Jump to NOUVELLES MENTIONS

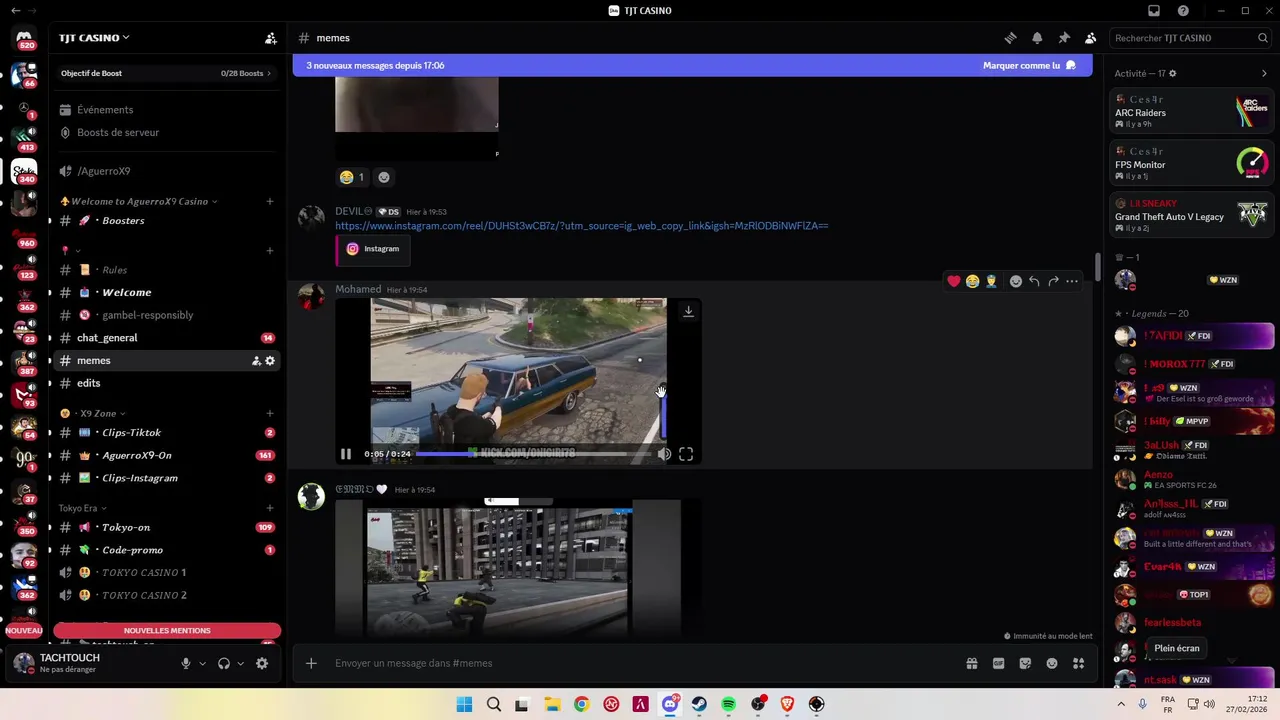point(167,631)
